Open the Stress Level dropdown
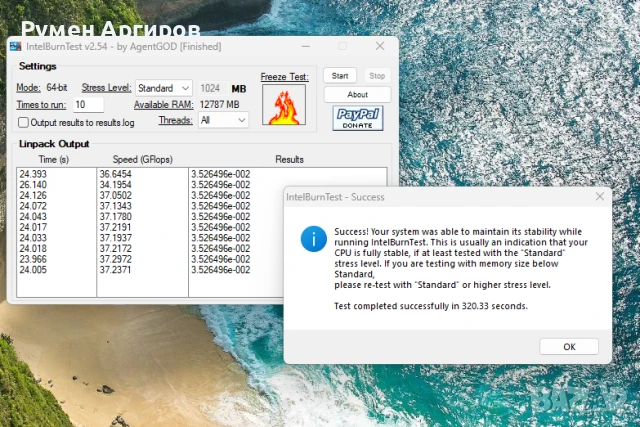Viewport: 640px width, 427px height. point(164,88)
